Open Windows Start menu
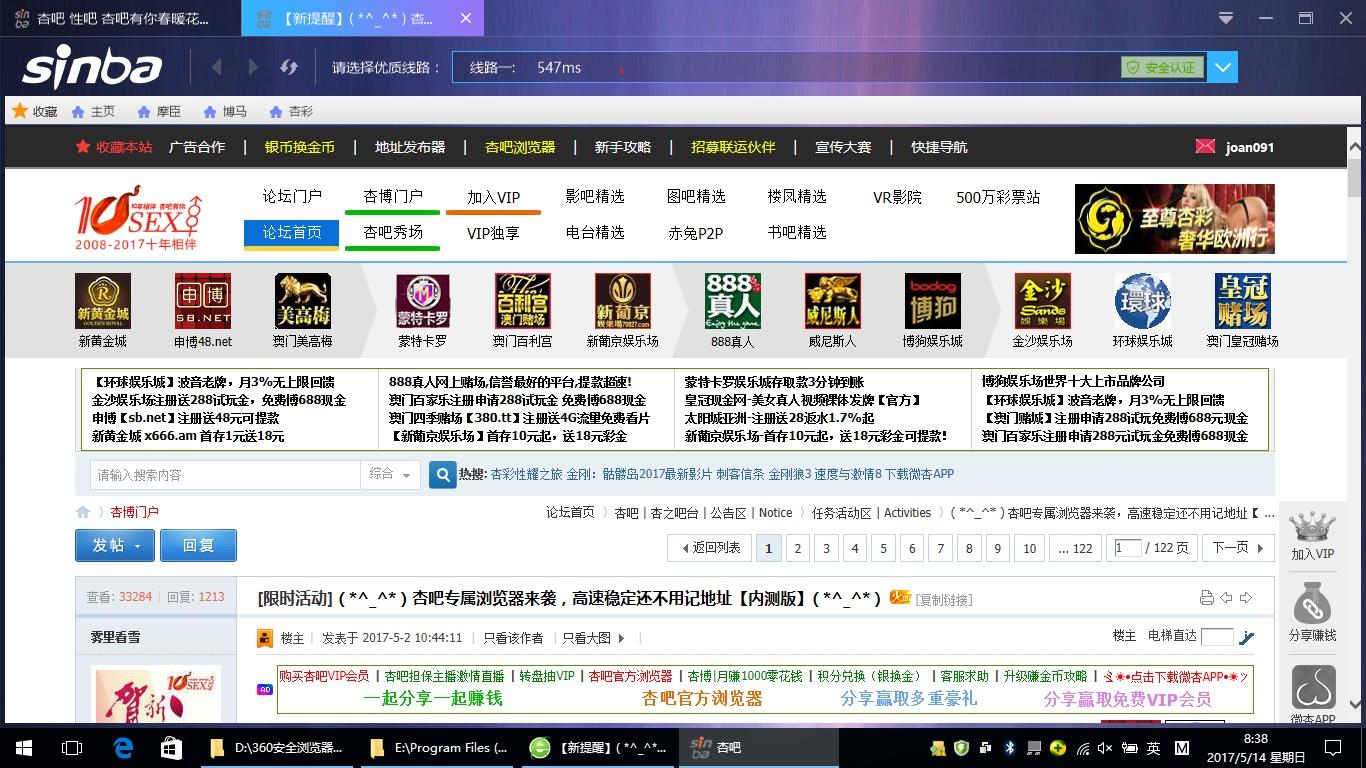The image size is (1366, 768). 24,747
